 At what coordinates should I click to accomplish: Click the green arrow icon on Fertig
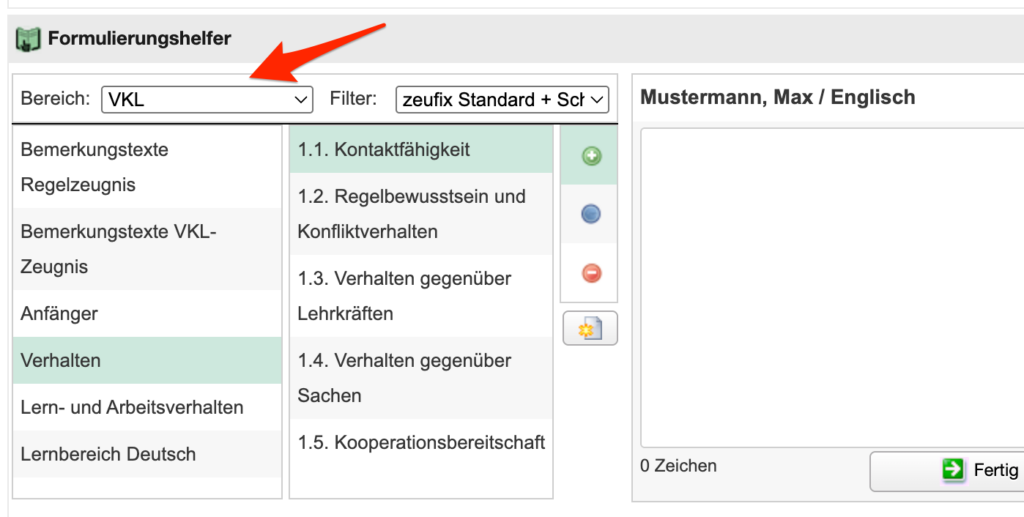(953, 470)
